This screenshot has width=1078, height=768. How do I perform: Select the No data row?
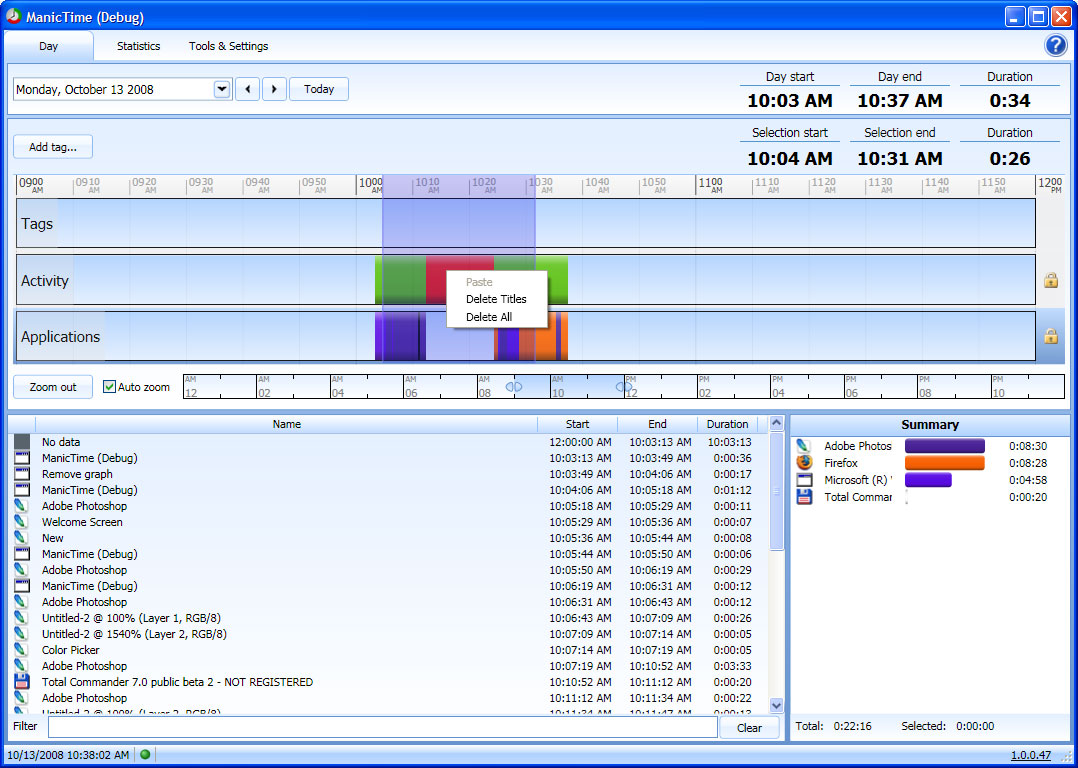click(x=389, y=442)
